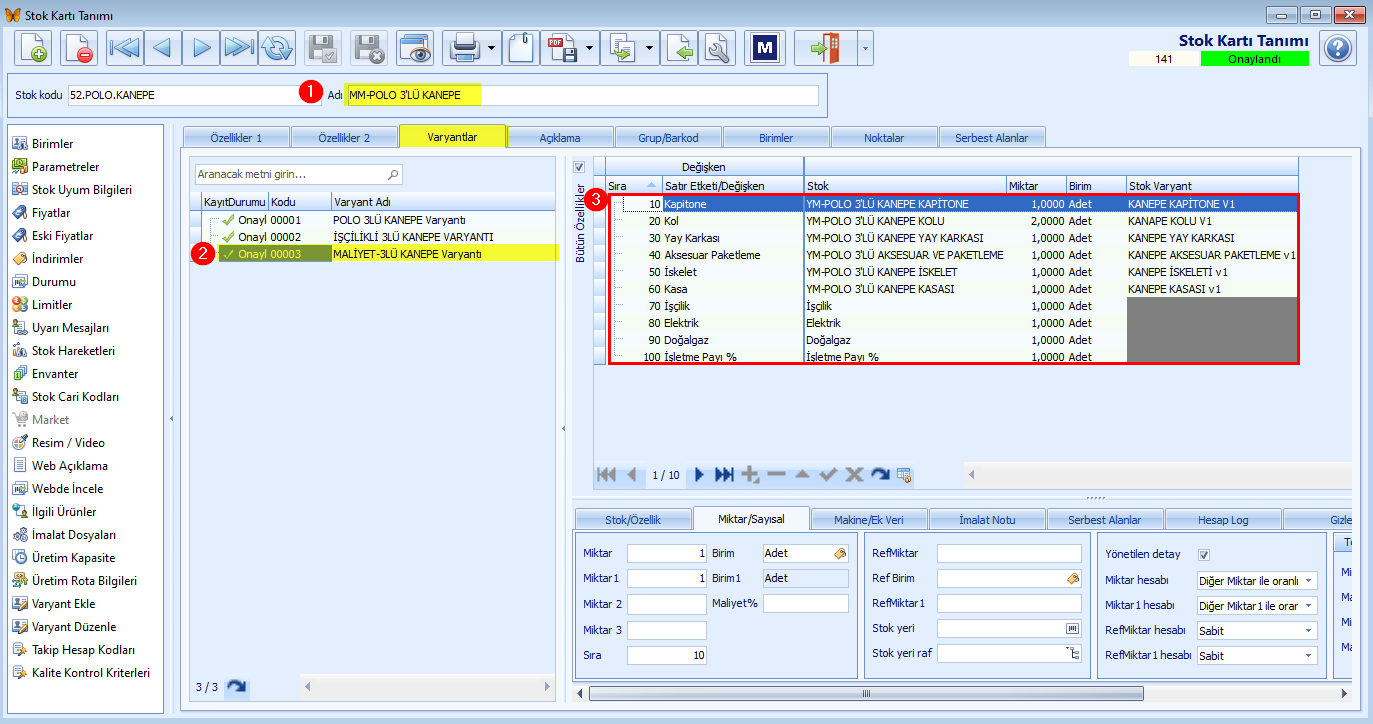Click the tree icon in Stok yeri raf field
Screen dimensions: 1373x724
pyautogui.click(x=1073, y=654)
